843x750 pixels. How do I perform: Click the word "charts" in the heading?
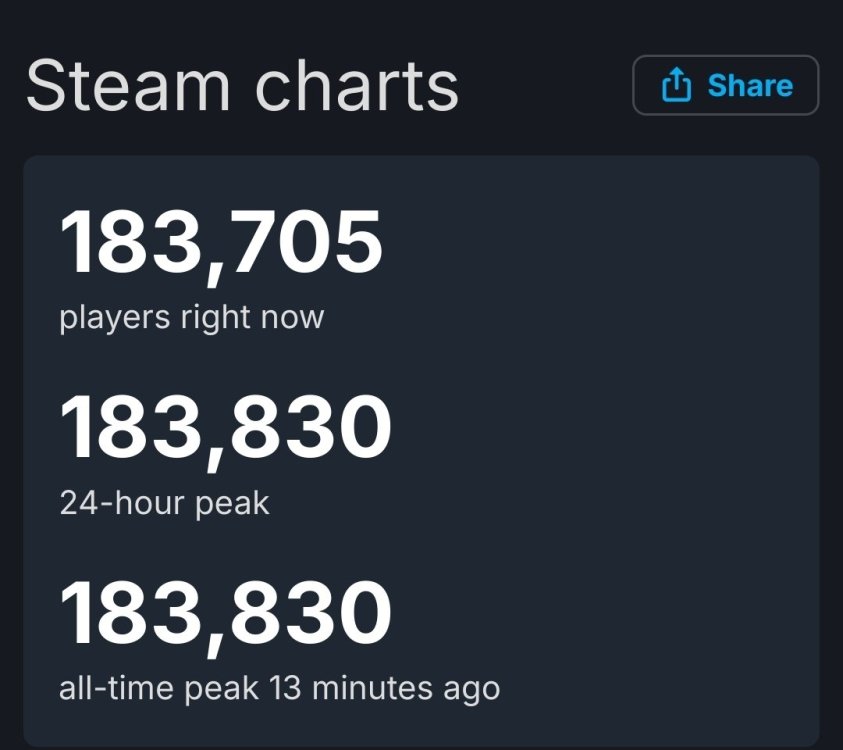pyautogui.click(x=346, y=86)
